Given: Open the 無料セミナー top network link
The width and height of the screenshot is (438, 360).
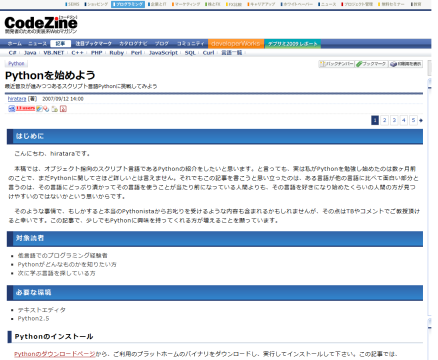Looking at the screenshot, I should point(391,4).
